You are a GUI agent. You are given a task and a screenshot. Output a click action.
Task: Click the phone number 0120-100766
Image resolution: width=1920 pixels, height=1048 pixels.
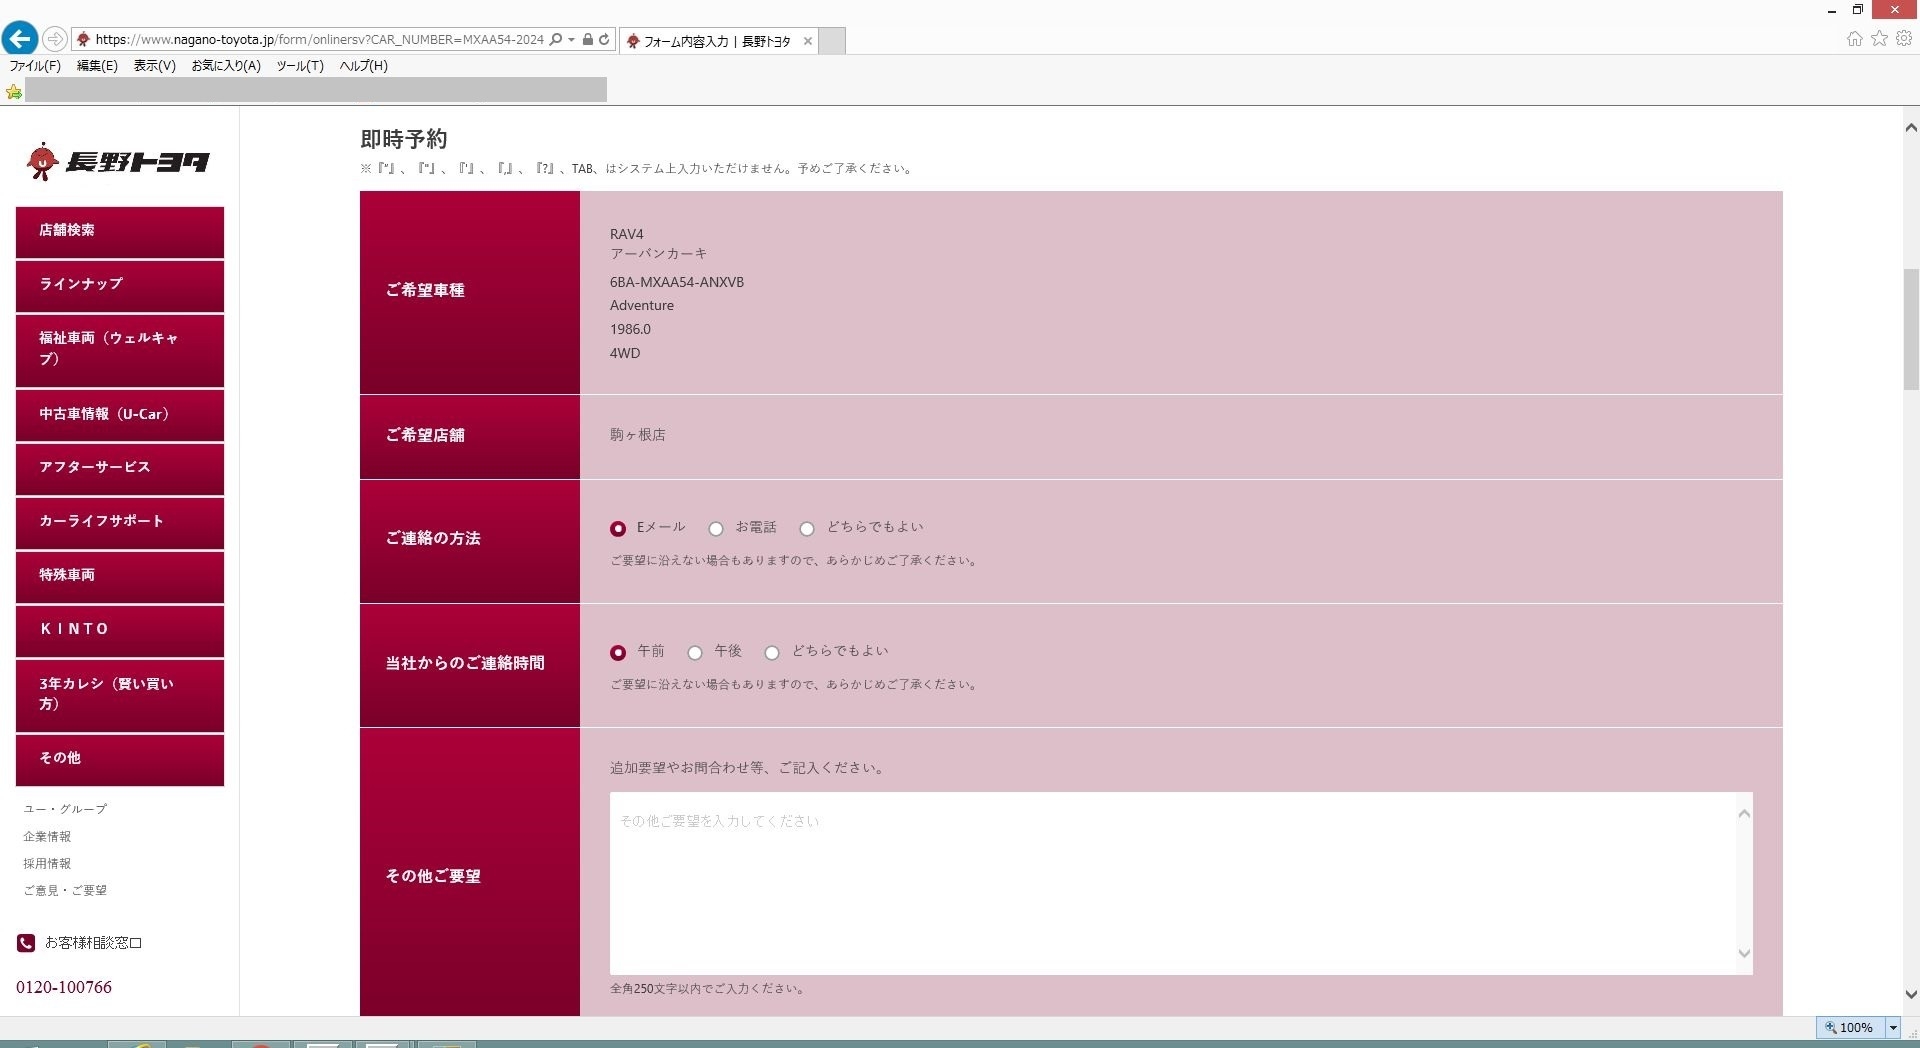click(x=64, y=987)
